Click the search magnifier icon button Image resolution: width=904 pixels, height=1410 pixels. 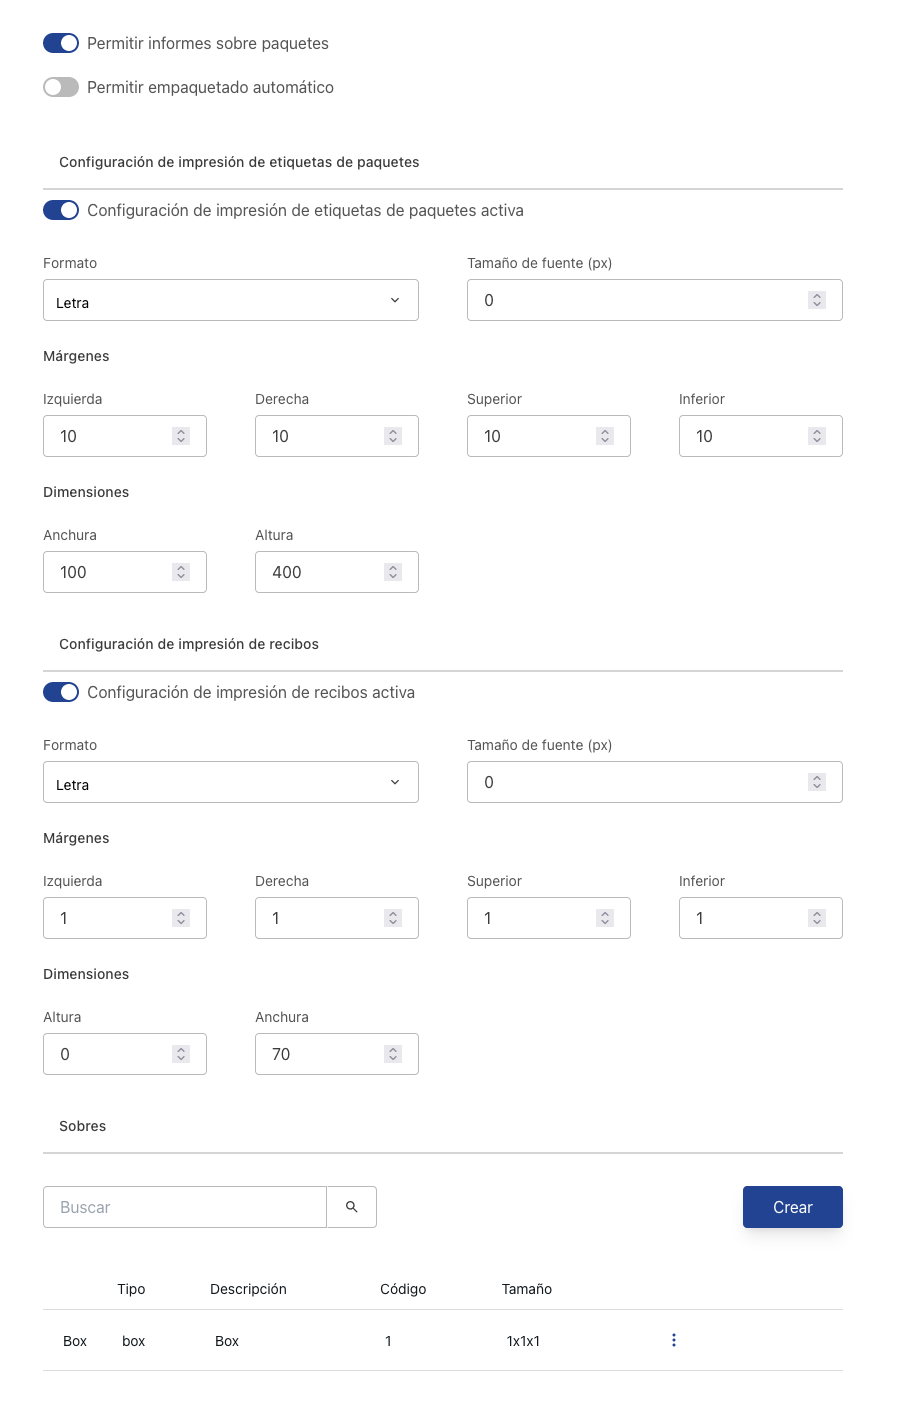click(x=351, y=1207)
